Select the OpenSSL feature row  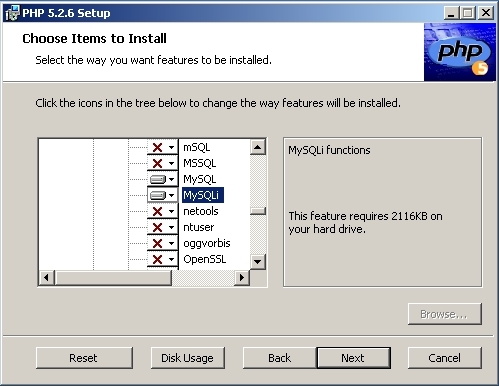click(x=205, y=259)
